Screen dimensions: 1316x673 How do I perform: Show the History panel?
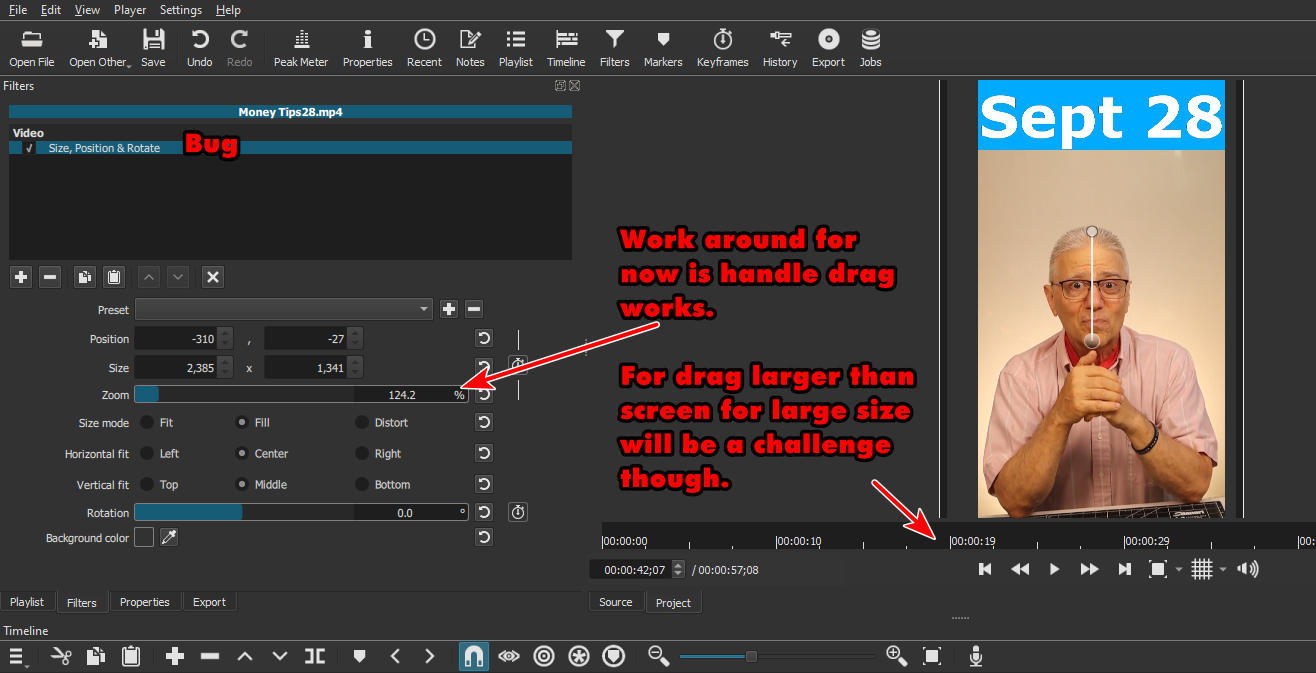point(780,47)
